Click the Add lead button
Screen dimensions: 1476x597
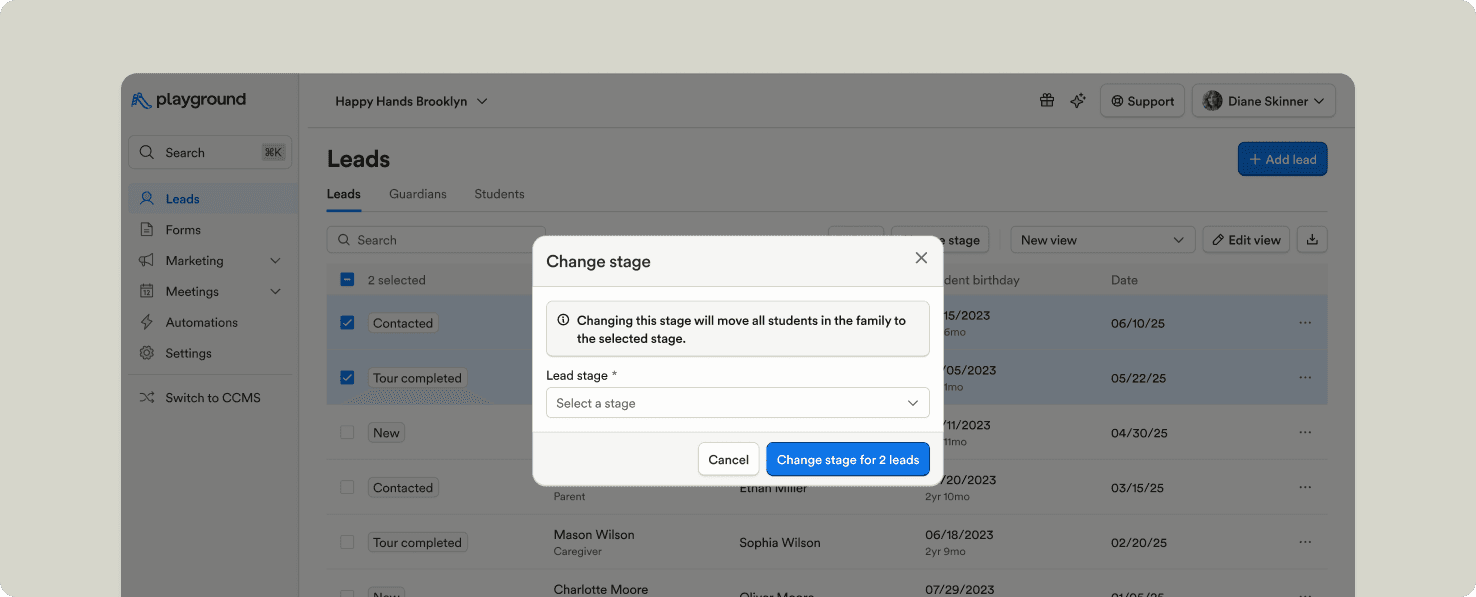[1282, 159]
